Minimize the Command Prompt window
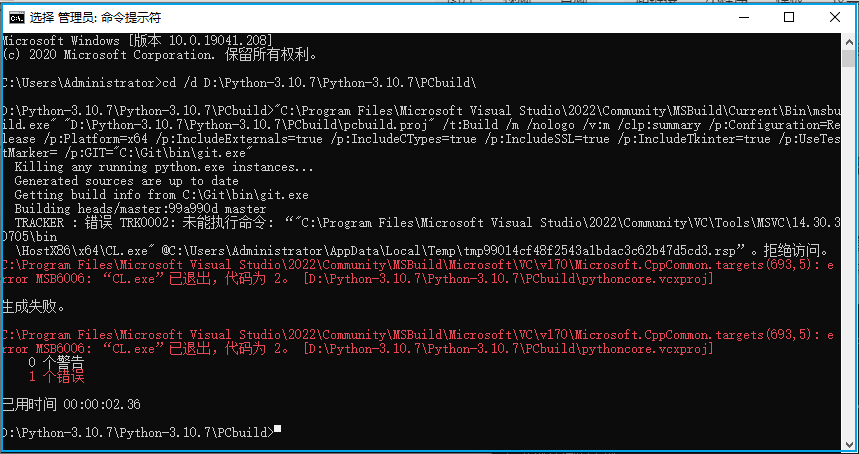Screen dimensions: 859x454 (743, 18)
